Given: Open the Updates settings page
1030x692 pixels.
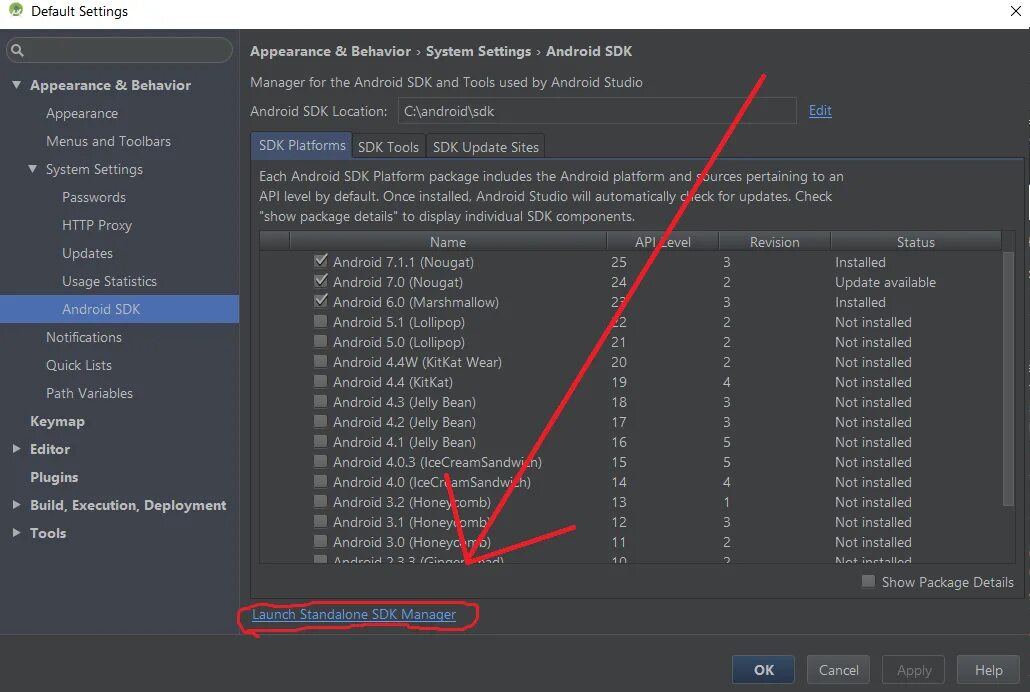Looking at the screenshot, I should [x=87, y=253].
